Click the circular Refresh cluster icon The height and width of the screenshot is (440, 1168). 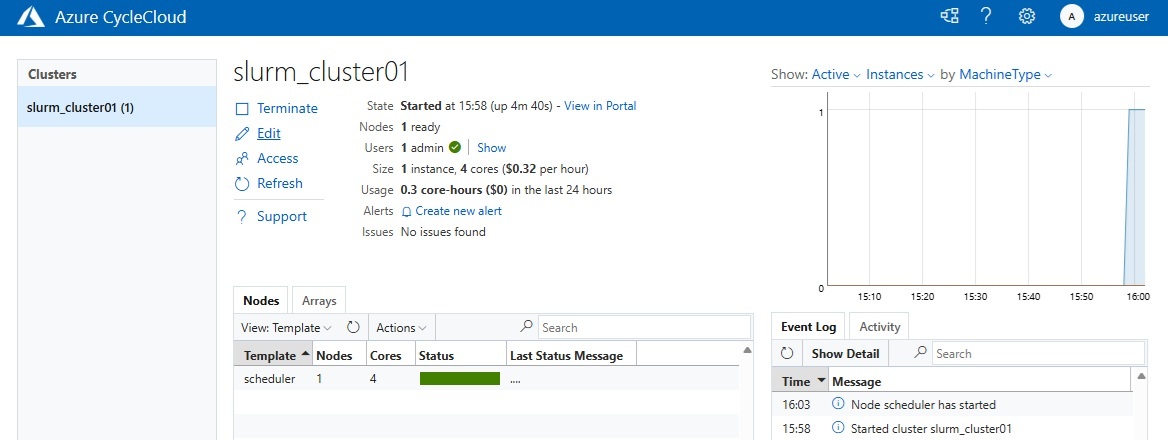[x=242, y=184]
